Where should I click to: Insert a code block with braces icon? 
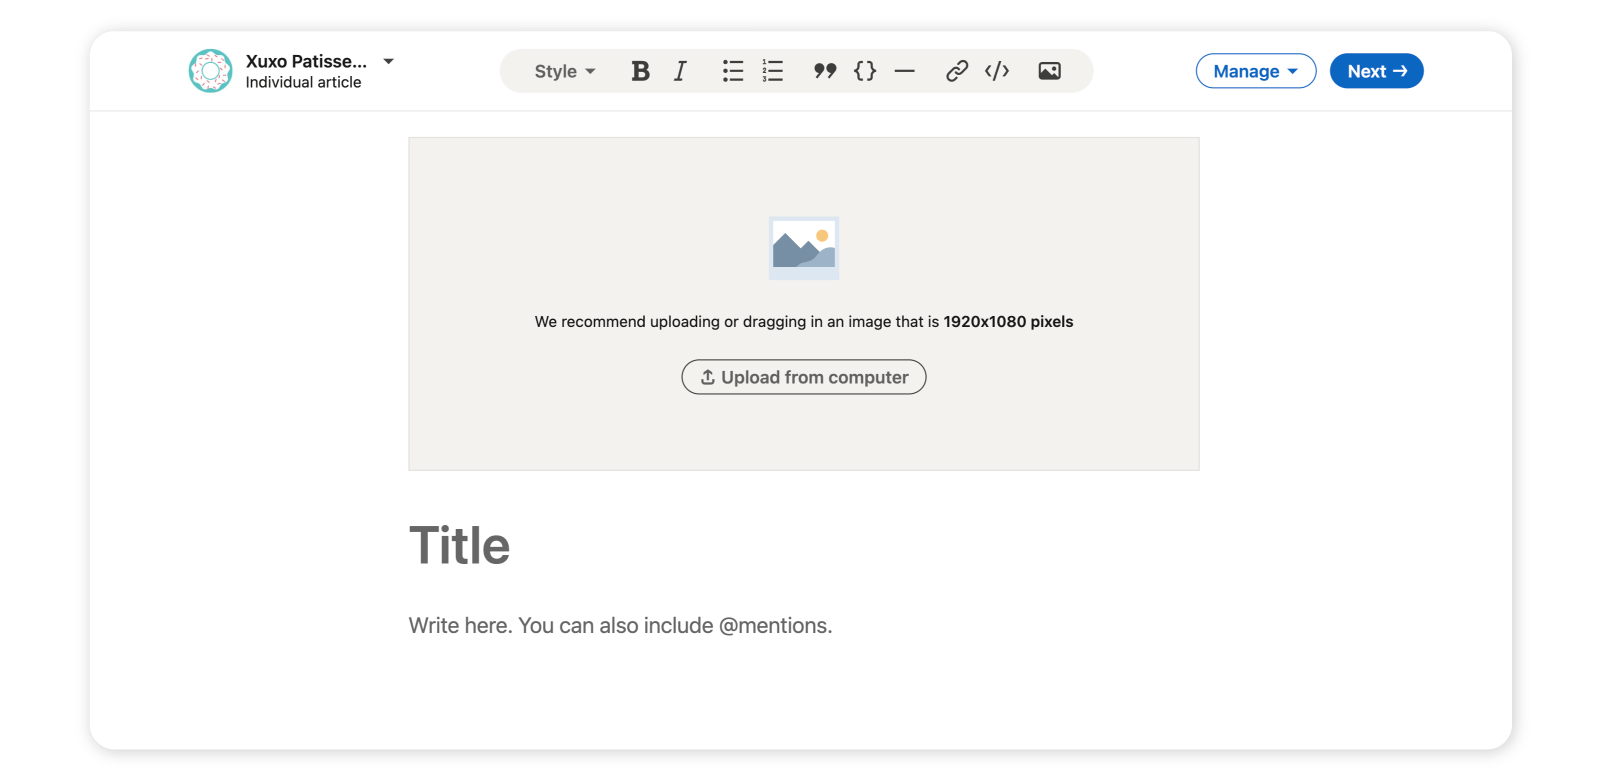click(865, 71)
